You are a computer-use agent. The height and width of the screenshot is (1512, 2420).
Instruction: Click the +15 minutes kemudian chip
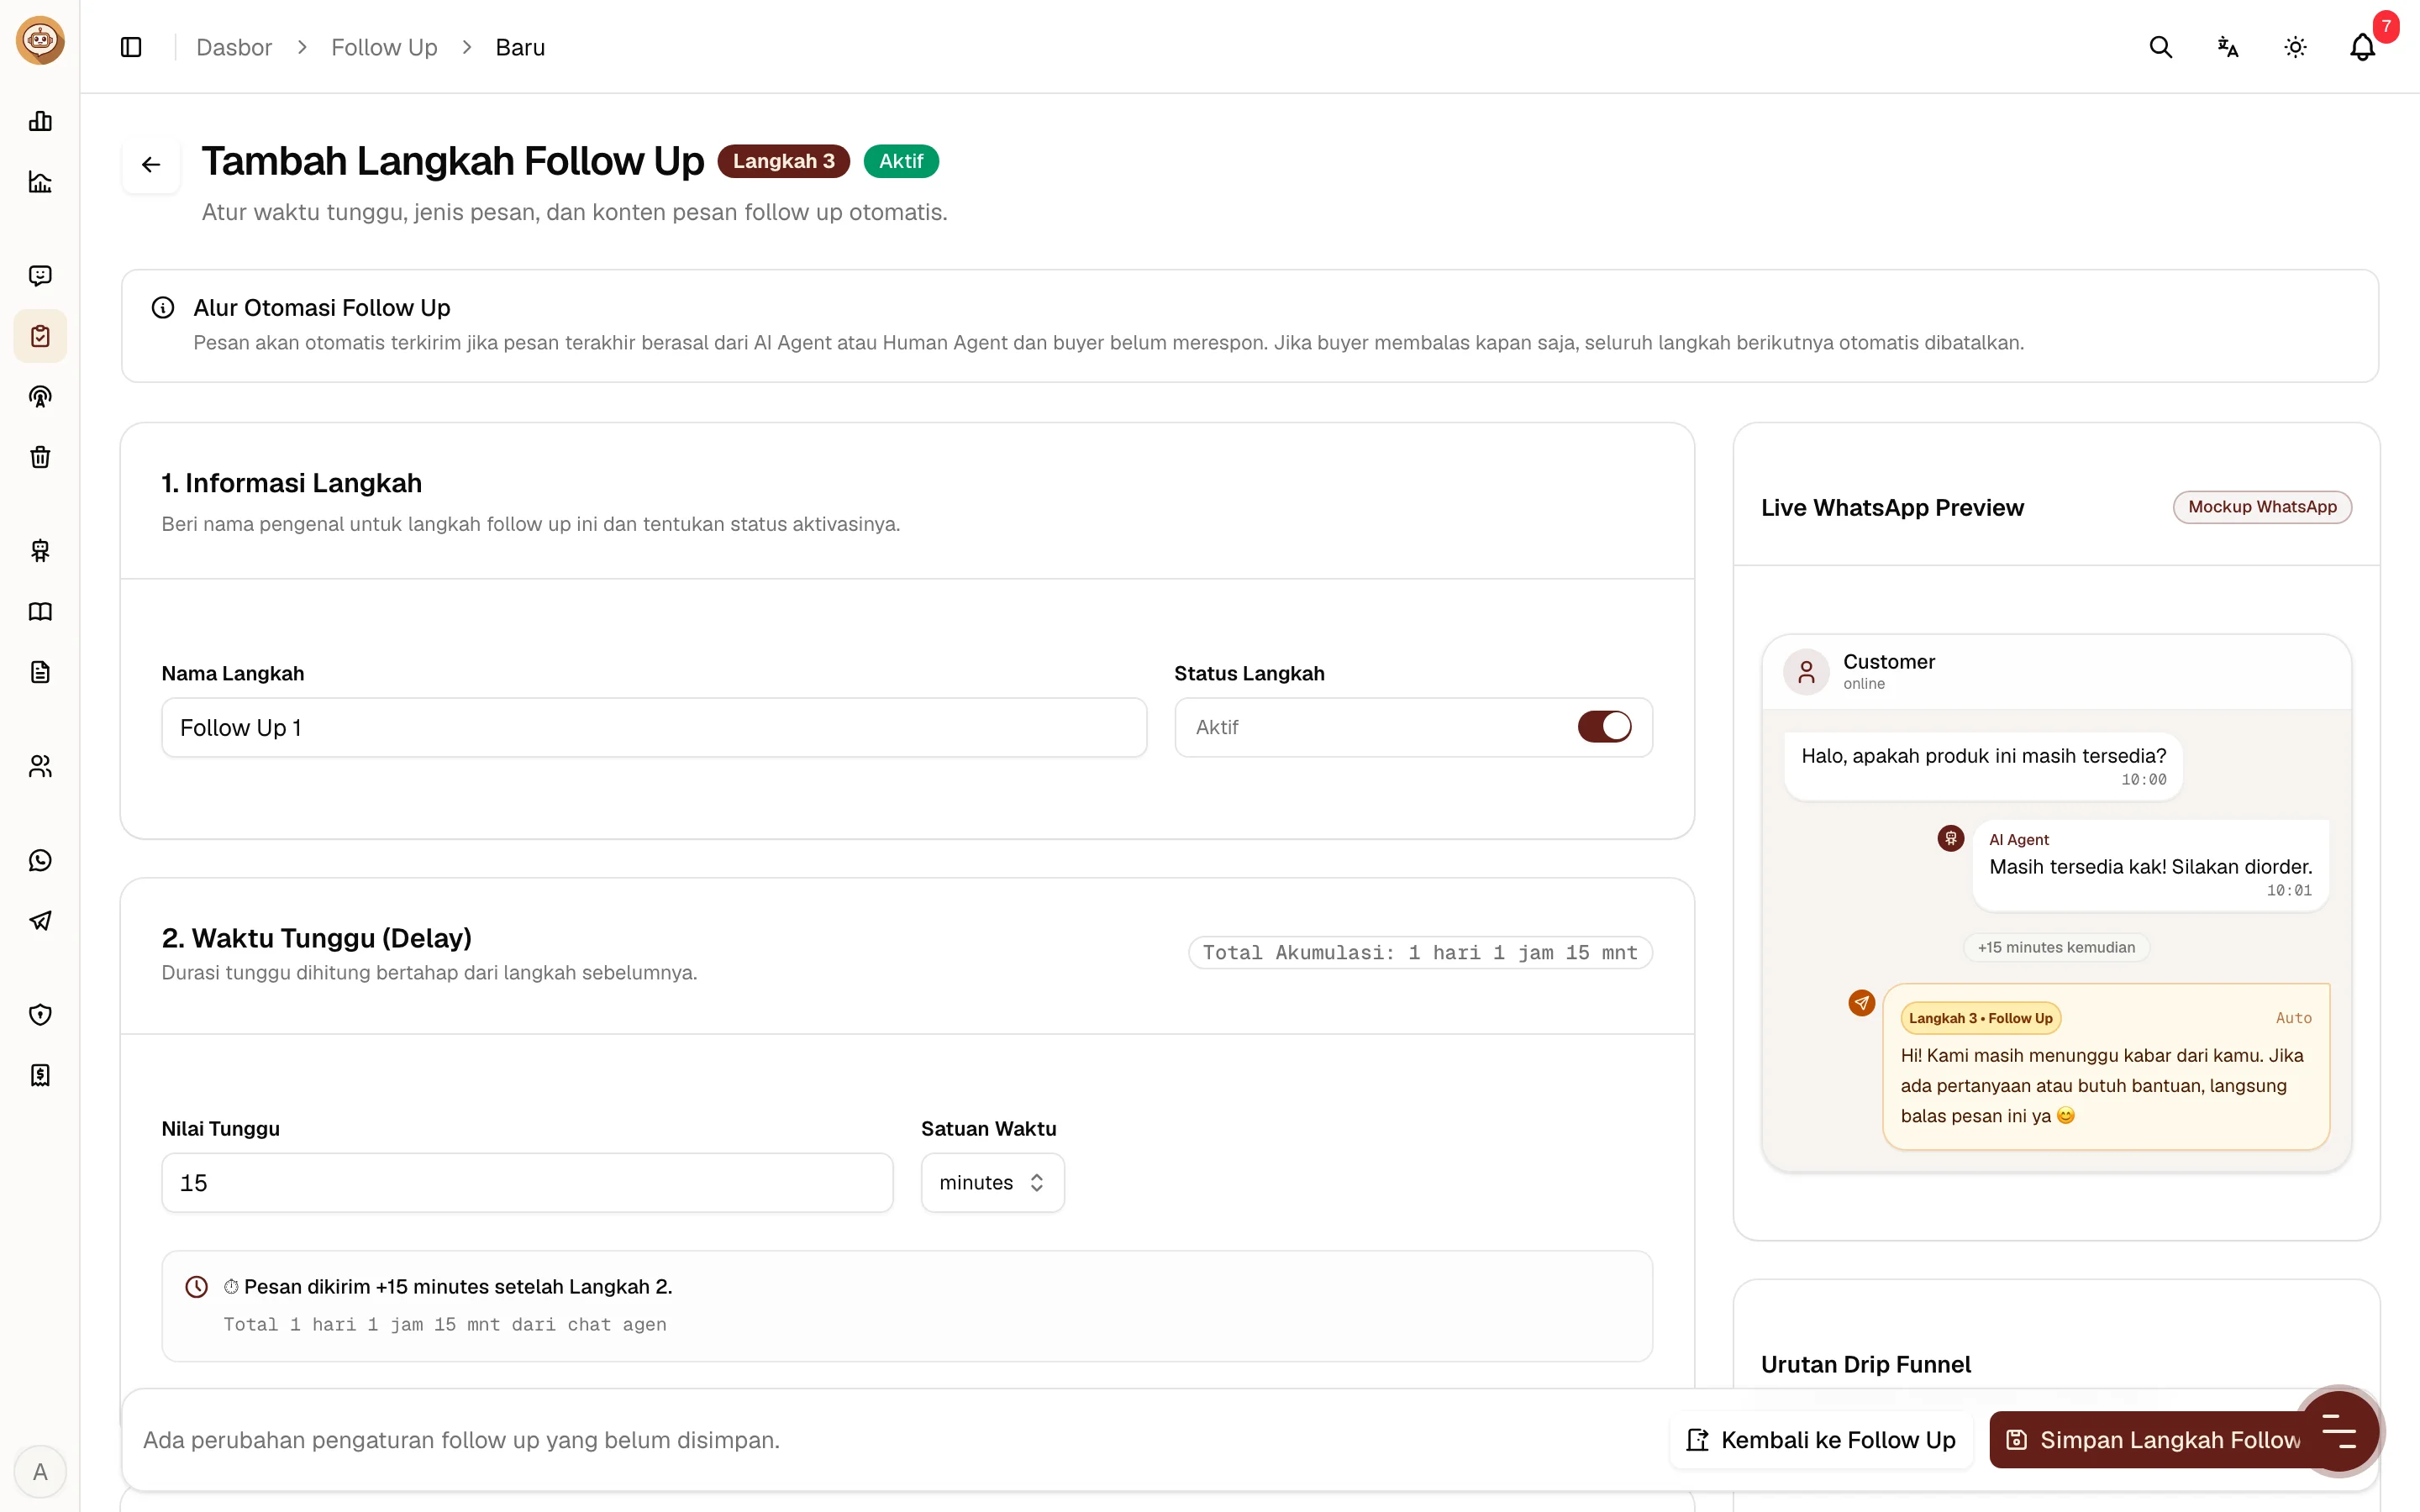pyautogui.click(x=2056, y=947)
